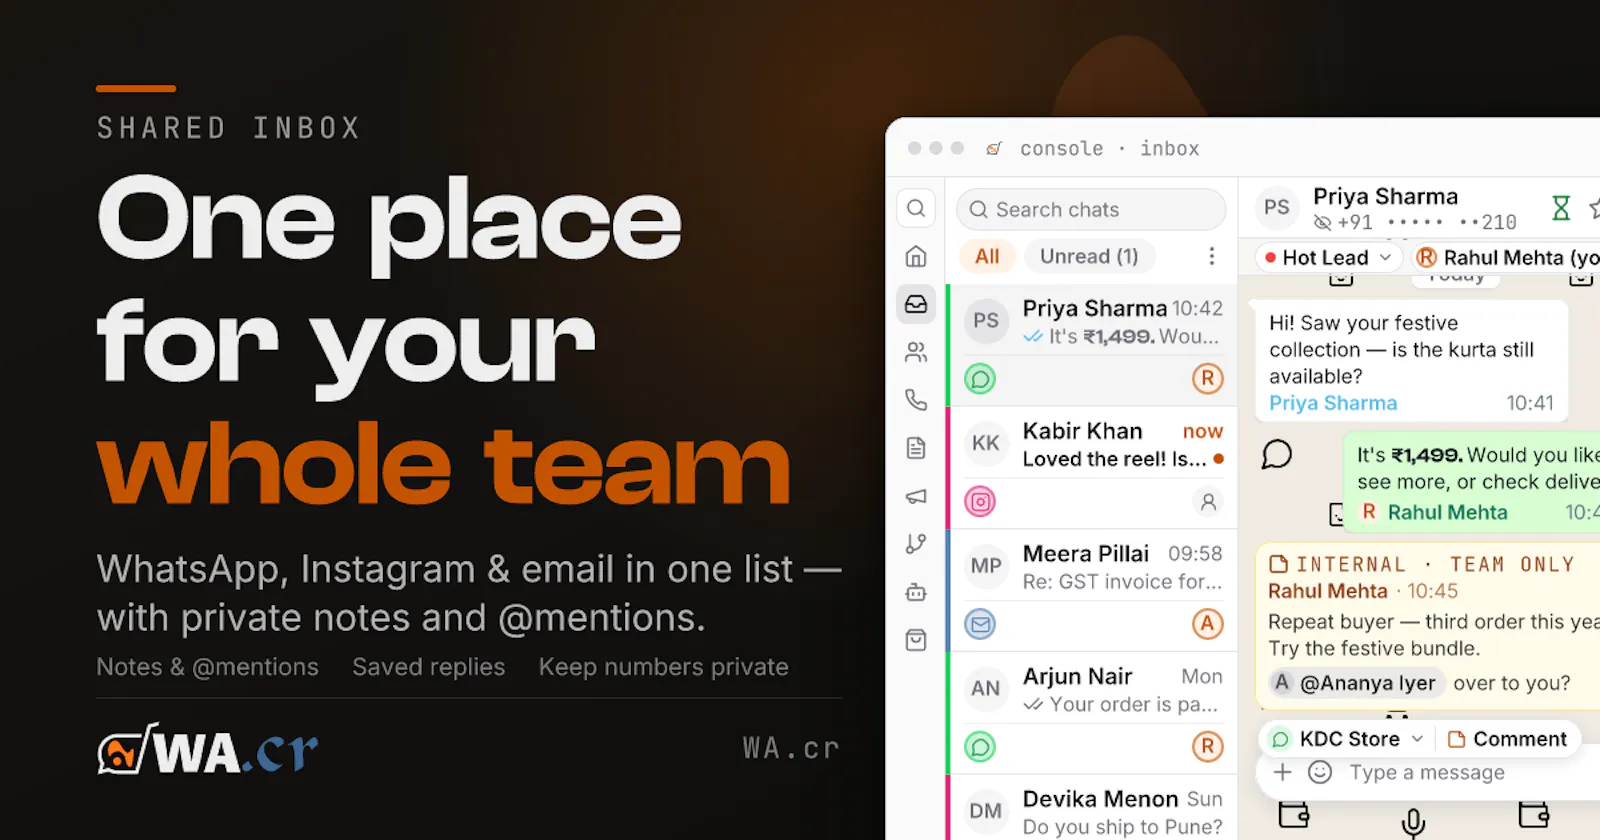This screenshot has height=840, width=1600.
Task: Open the shopping bag sidebar icon
Action: [x=916, y=640]
